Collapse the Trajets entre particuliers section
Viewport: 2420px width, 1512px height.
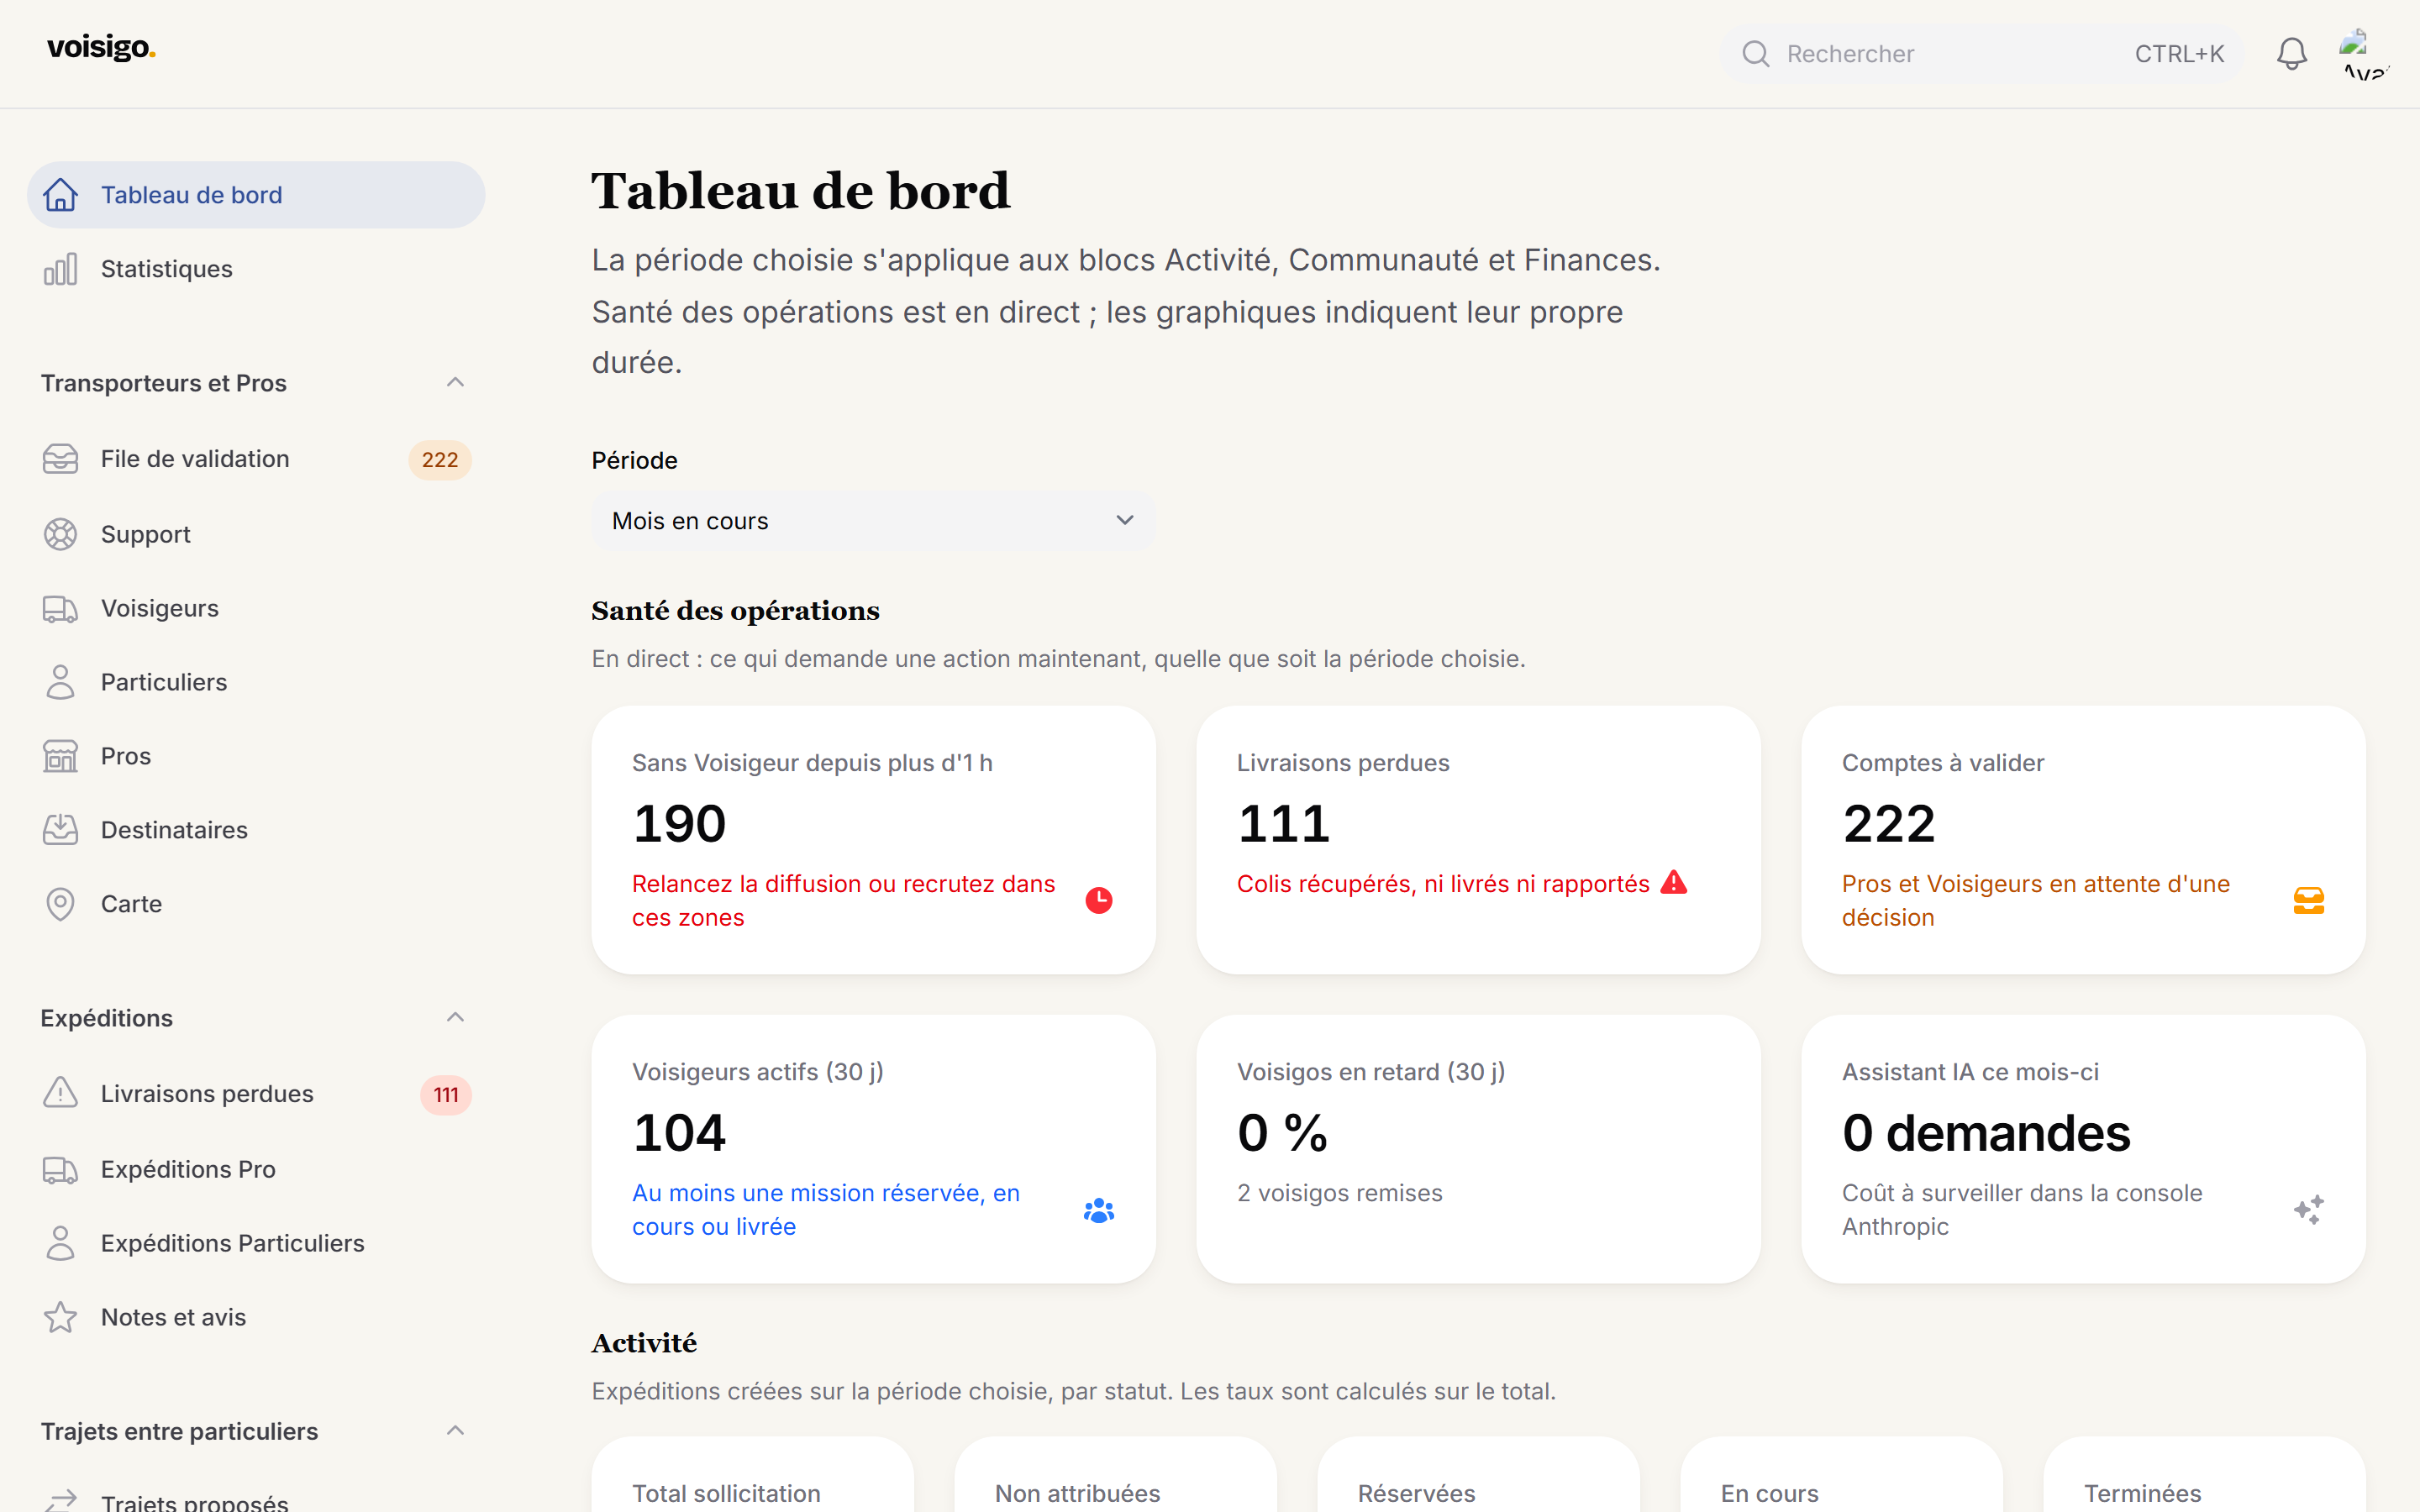coord(455,1431)
